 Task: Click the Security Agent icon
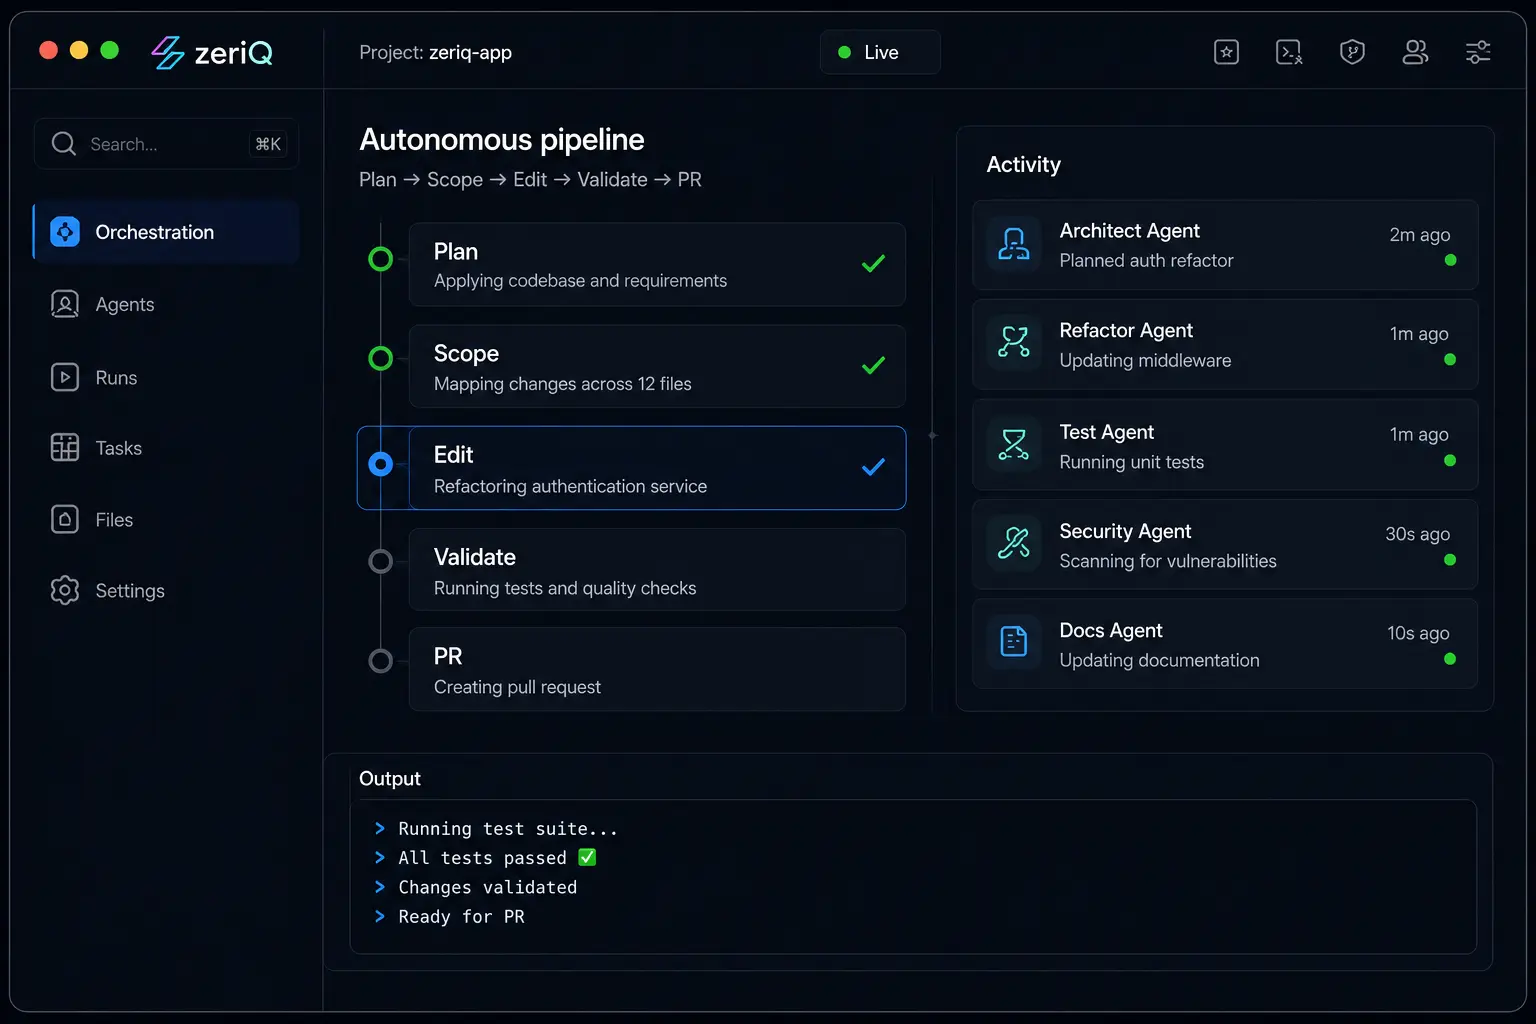[1014, 543]
